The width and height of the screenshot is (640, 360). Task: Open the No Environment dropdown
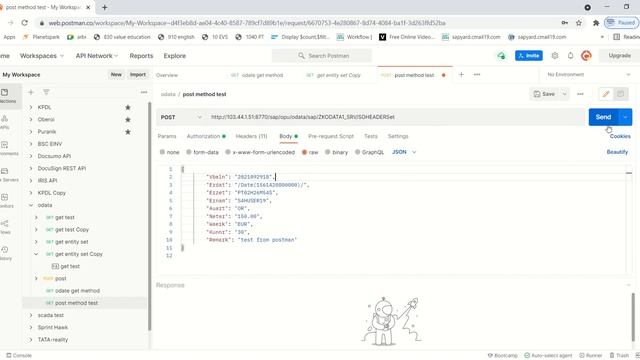tap(588, 75)
